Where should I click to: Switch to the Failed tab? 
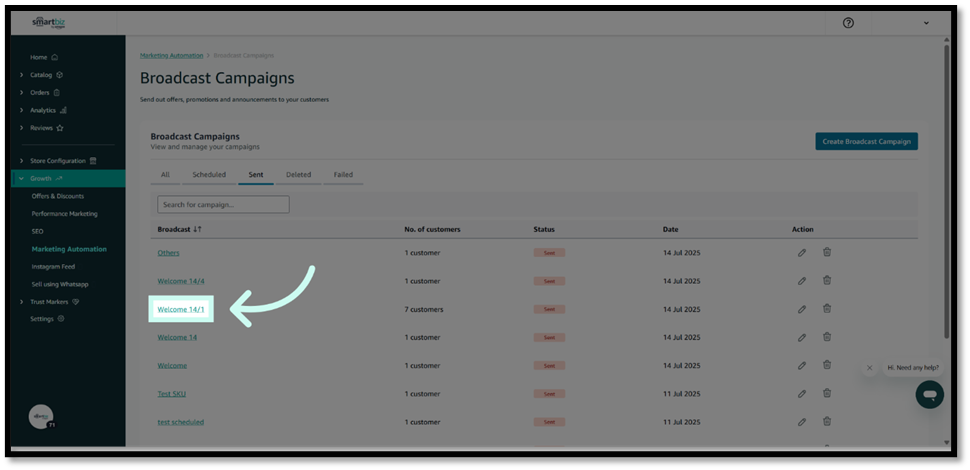(x=343, y=175)
